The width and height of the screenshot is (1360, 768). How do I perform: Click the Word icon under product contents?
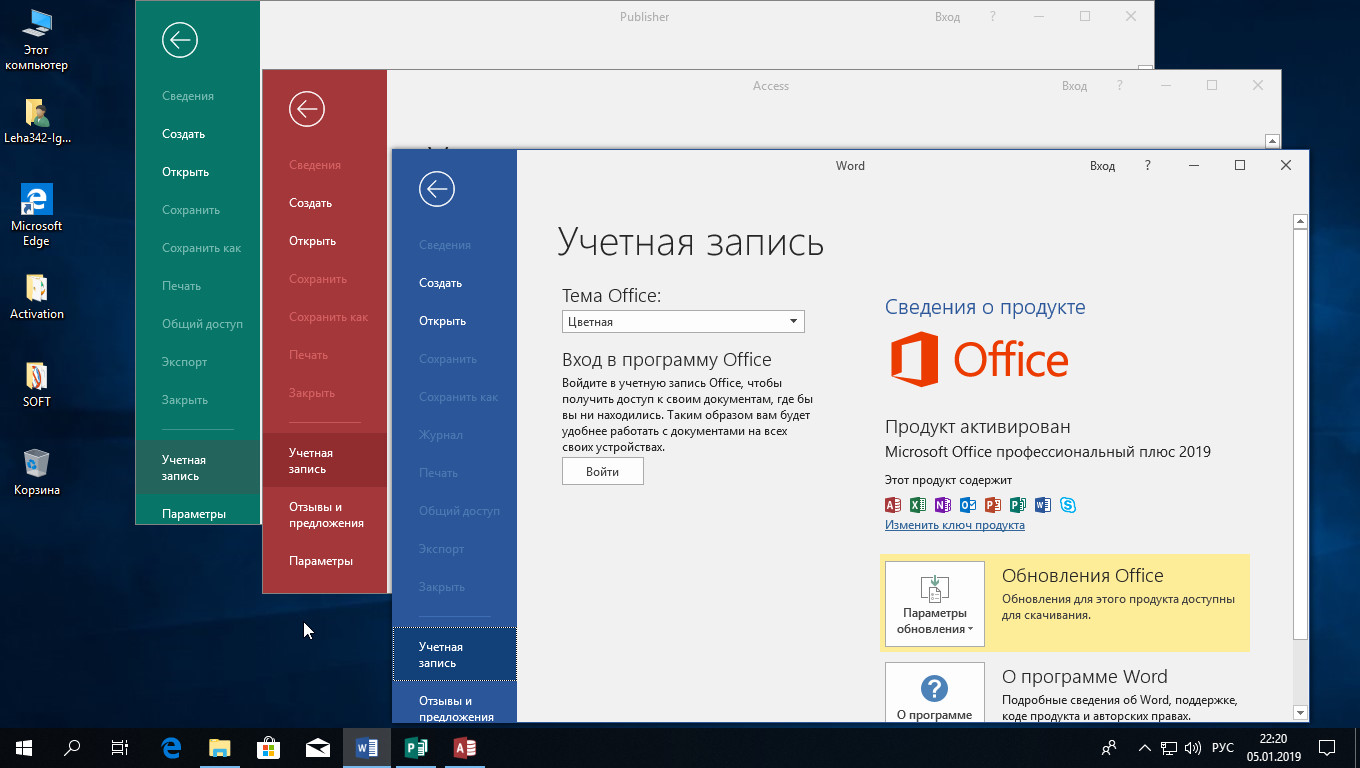point(1043,505)
